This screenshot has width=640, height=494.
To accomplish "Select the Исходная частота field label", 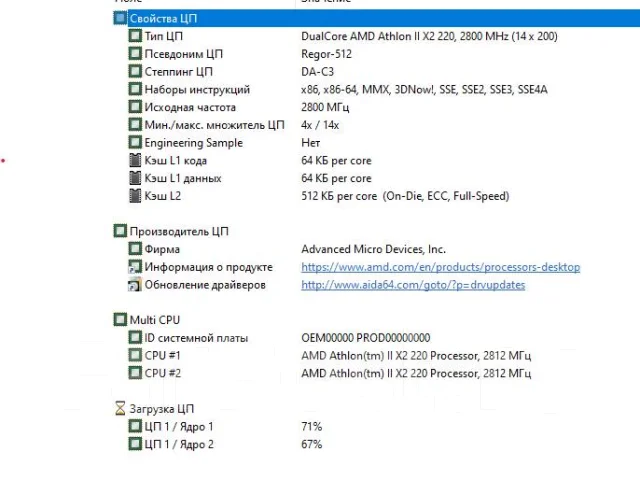I will tap(190, 107).
